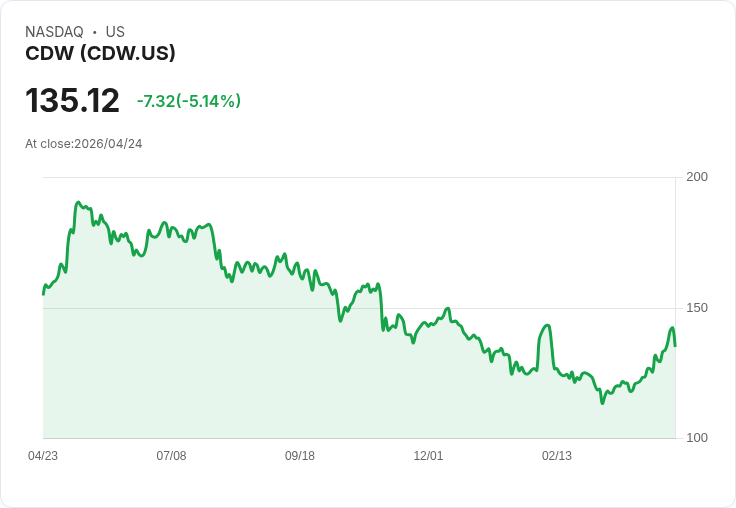Click the At close 2026/04/24 timestamp
Viewport: 736px width, 508px height.
pos(84,143)
